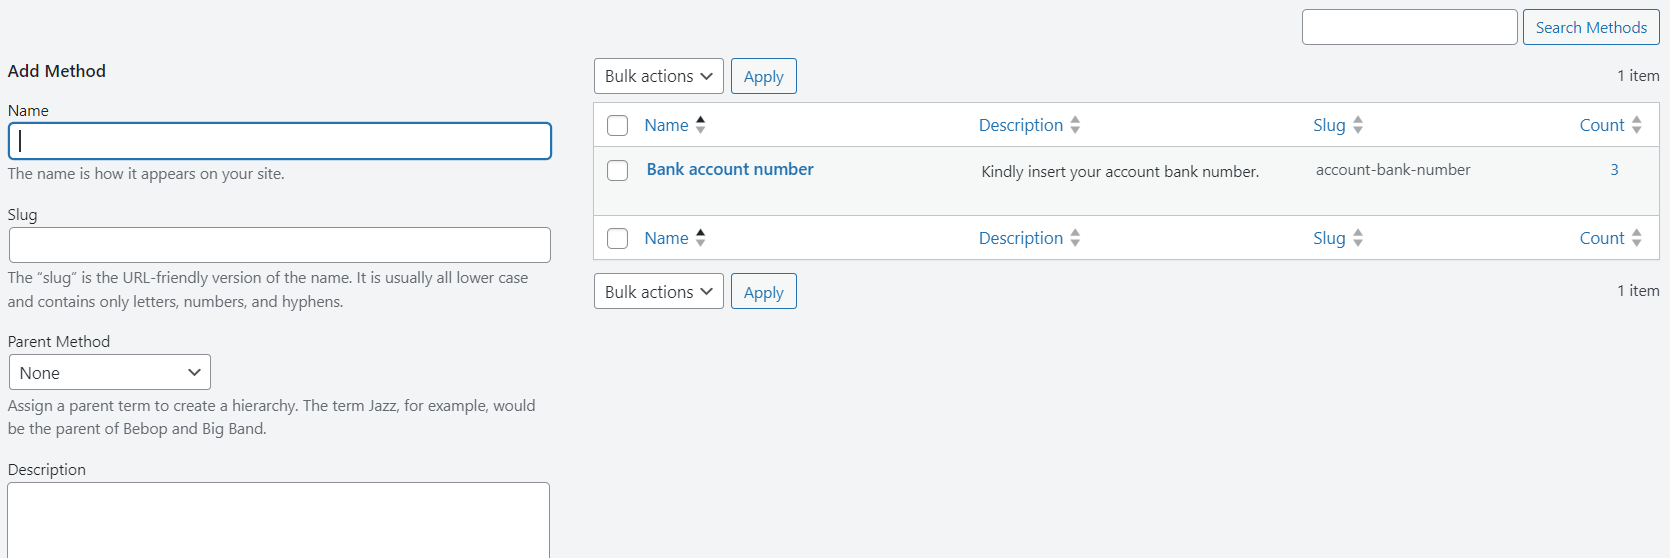Check the select-all box in table footer

tap(618, 238)
